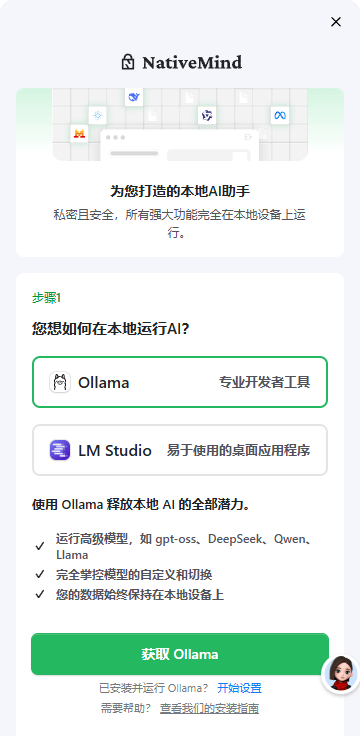Click the NativeMind lock logo icon

click(x=128, y=62)
